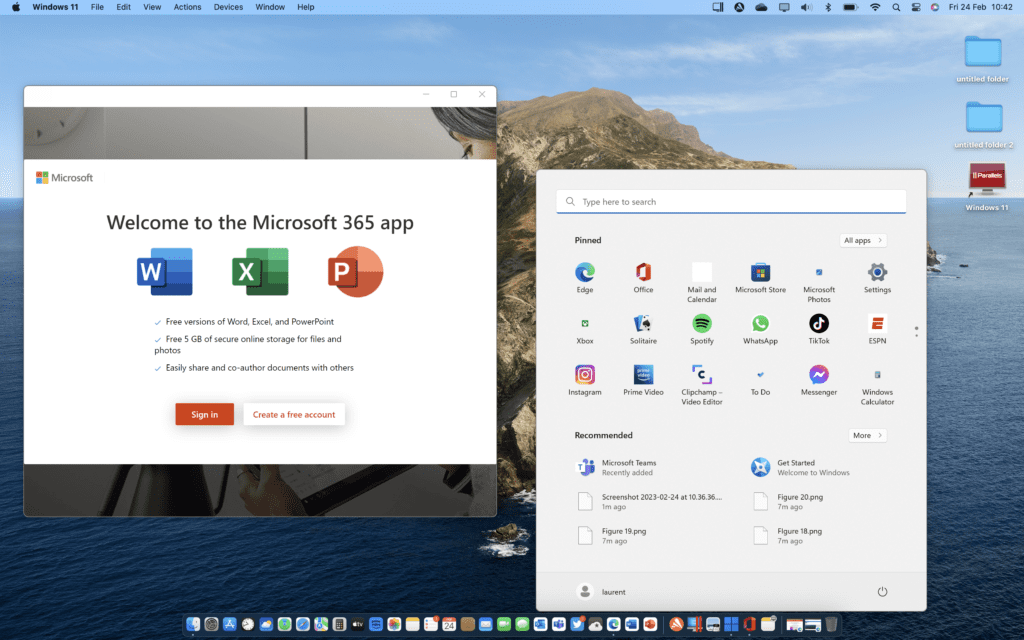Open Clipchamp Video Editor
This screenshot has height=640, width=1024.
pos(701,385)
